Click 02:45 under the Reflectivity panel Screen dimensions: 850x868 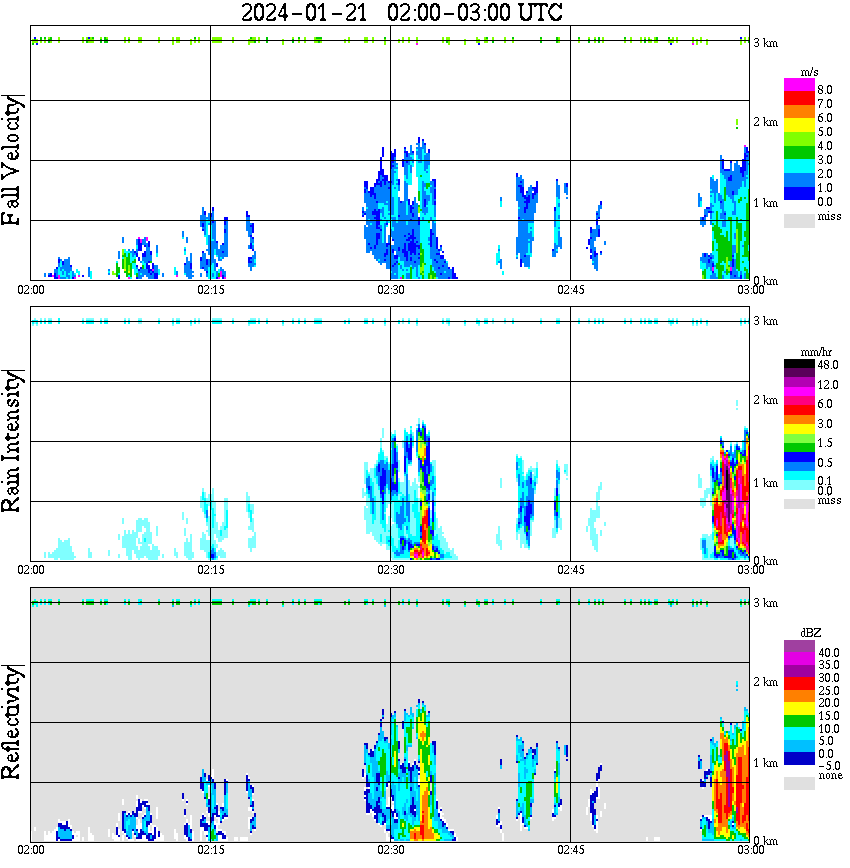[571, 850]
